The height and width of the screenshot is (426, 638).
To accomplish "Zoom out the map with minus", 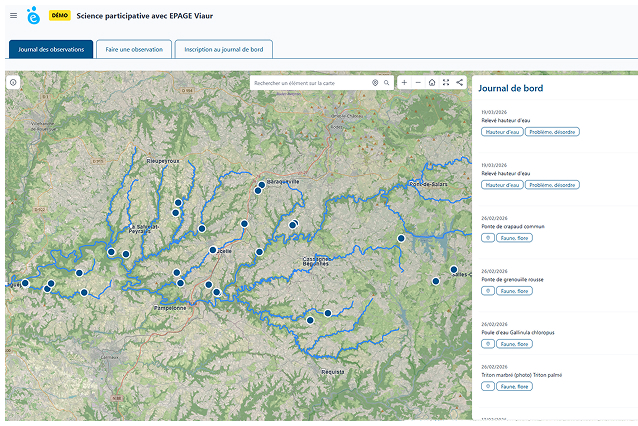I will pos(418,83).
